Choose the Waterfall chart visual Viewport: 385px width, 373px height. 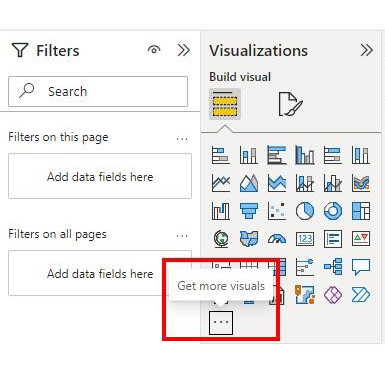220,211
